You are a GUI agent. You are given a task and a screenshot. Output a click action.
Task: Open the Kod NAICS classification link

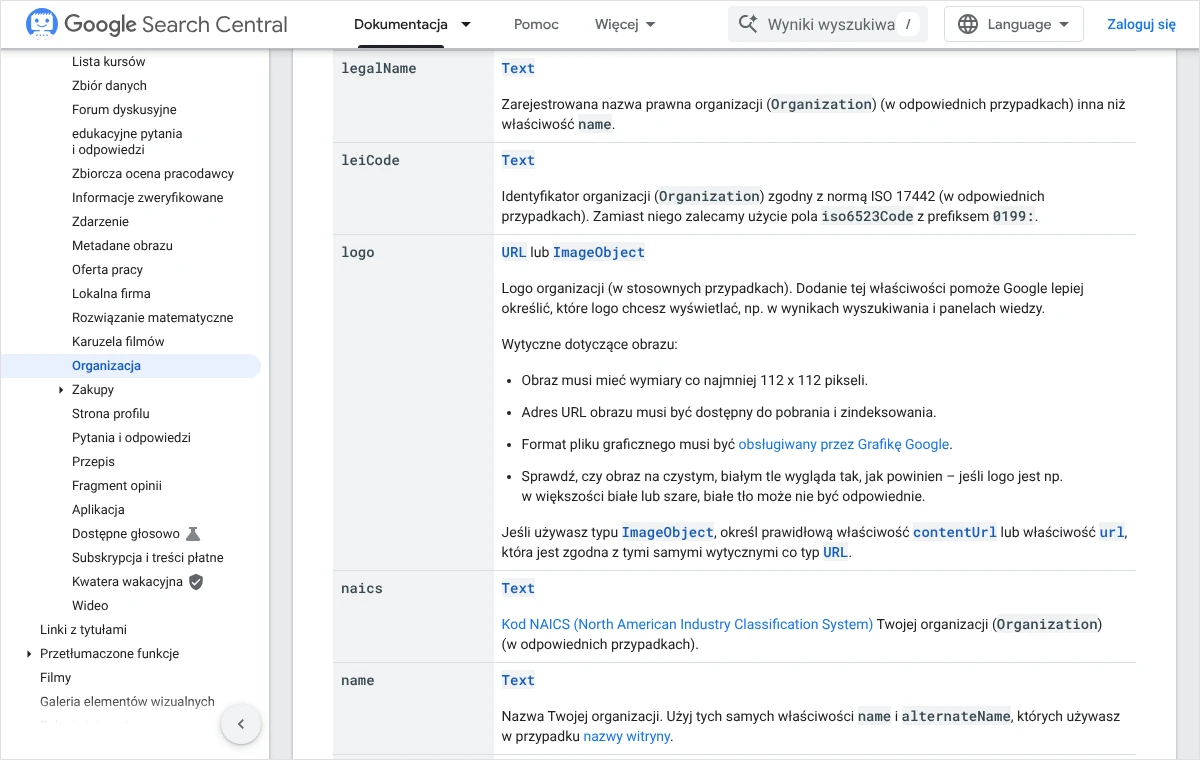687,624
